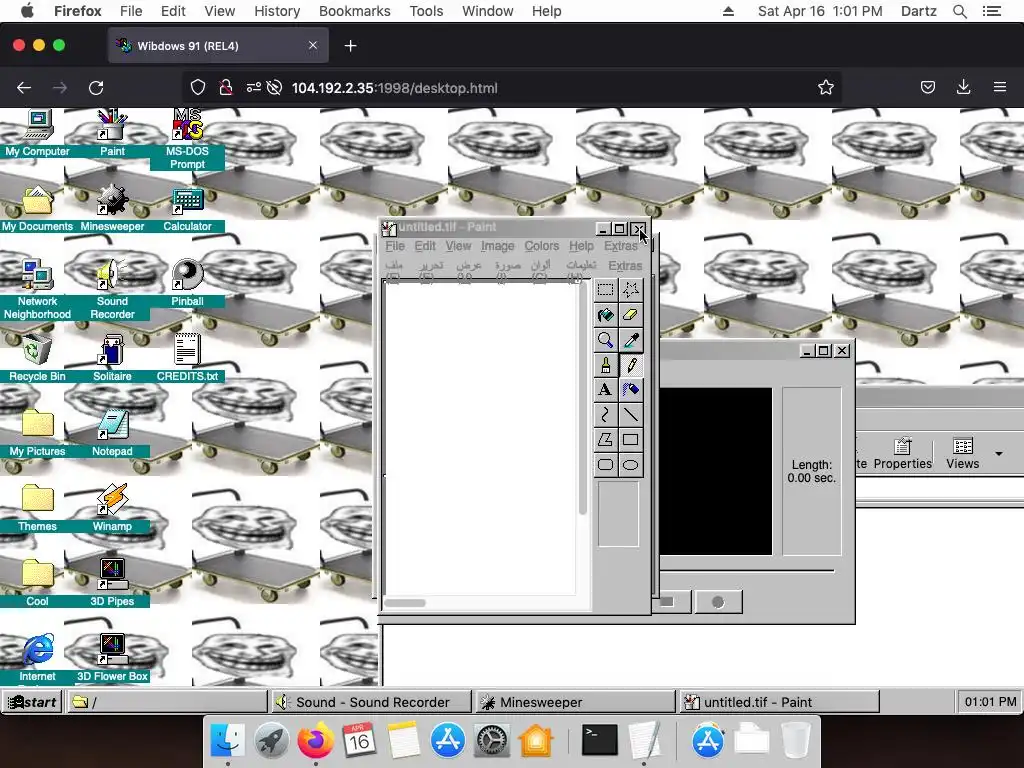Go back using Firefox back arrow

(x=24, y=88)
